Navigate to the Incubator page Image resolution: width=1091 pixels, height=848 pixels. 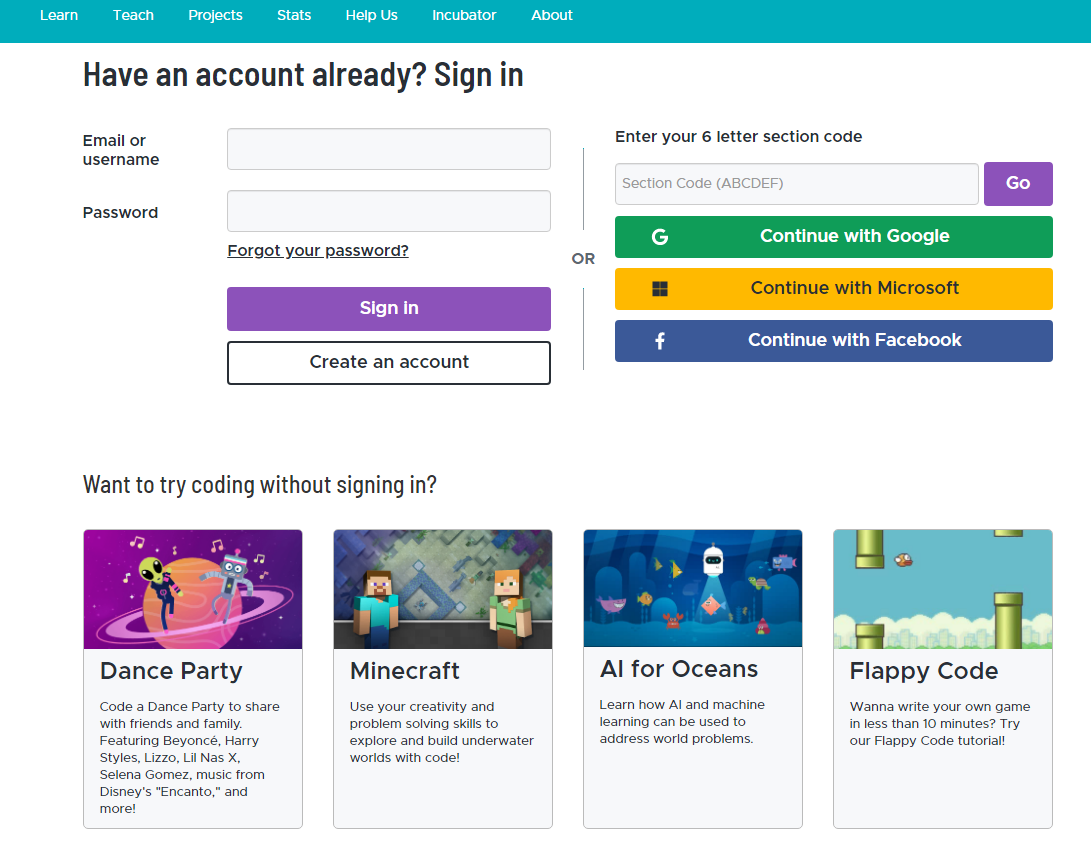[464, 15]
